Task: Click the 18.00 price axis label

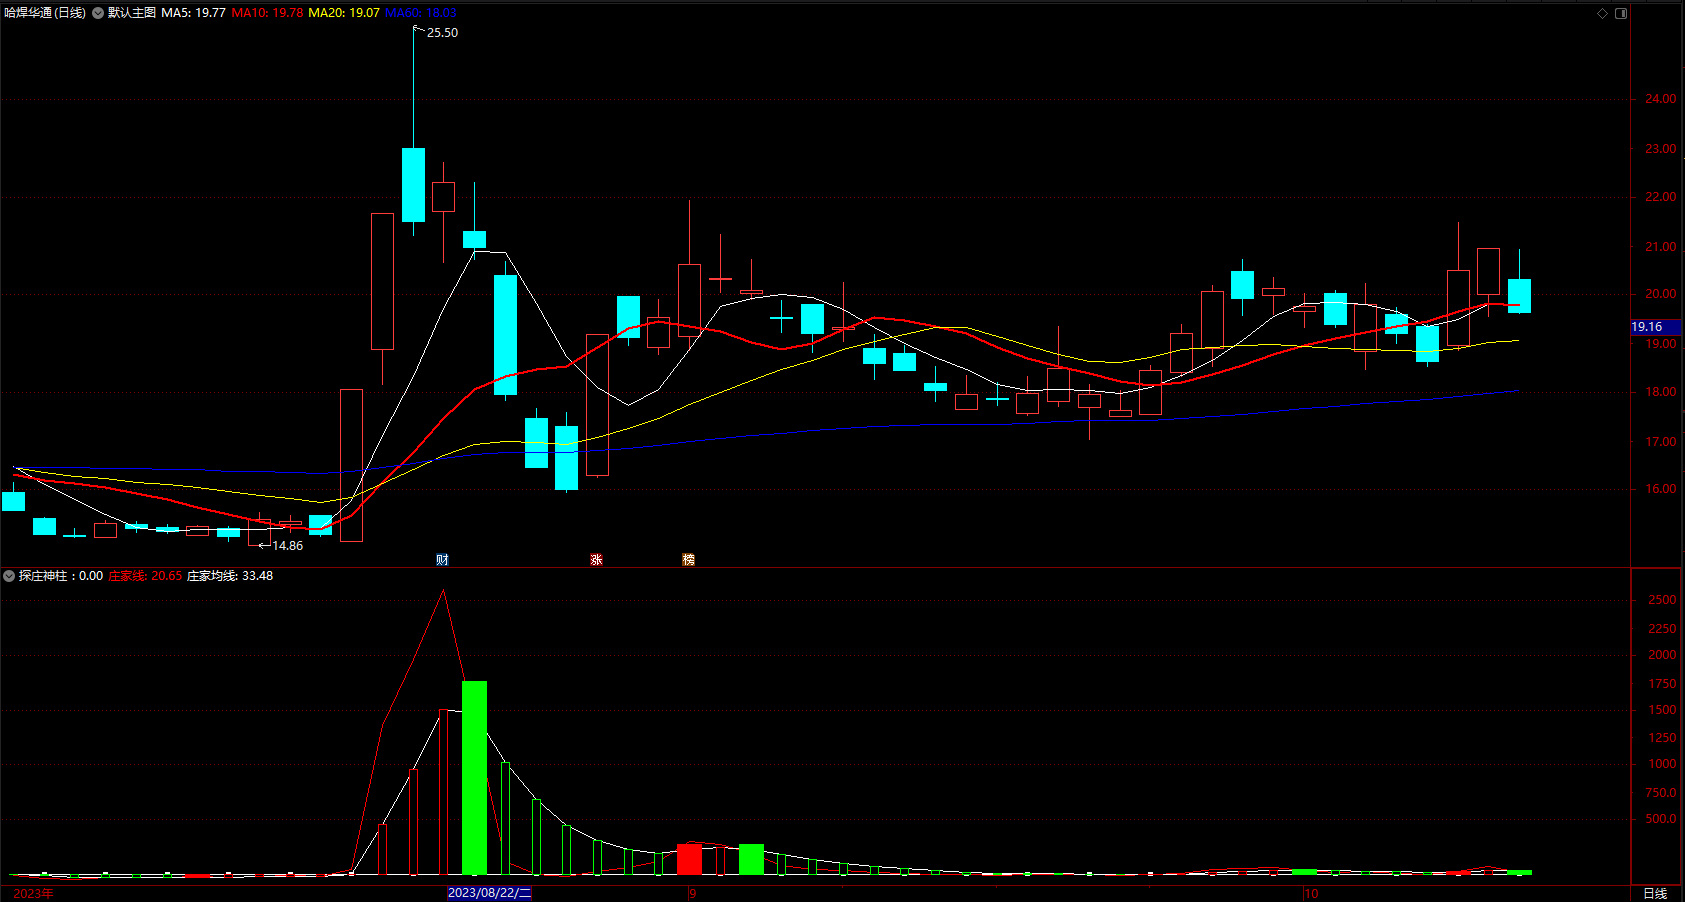Action: 1661,392
